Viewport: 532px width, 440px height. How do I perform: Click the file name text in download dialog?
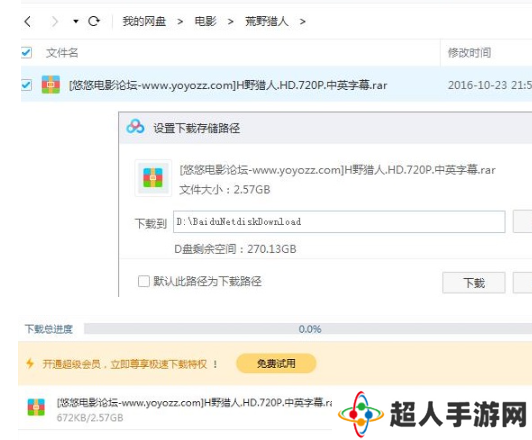(x=337, y=170)
